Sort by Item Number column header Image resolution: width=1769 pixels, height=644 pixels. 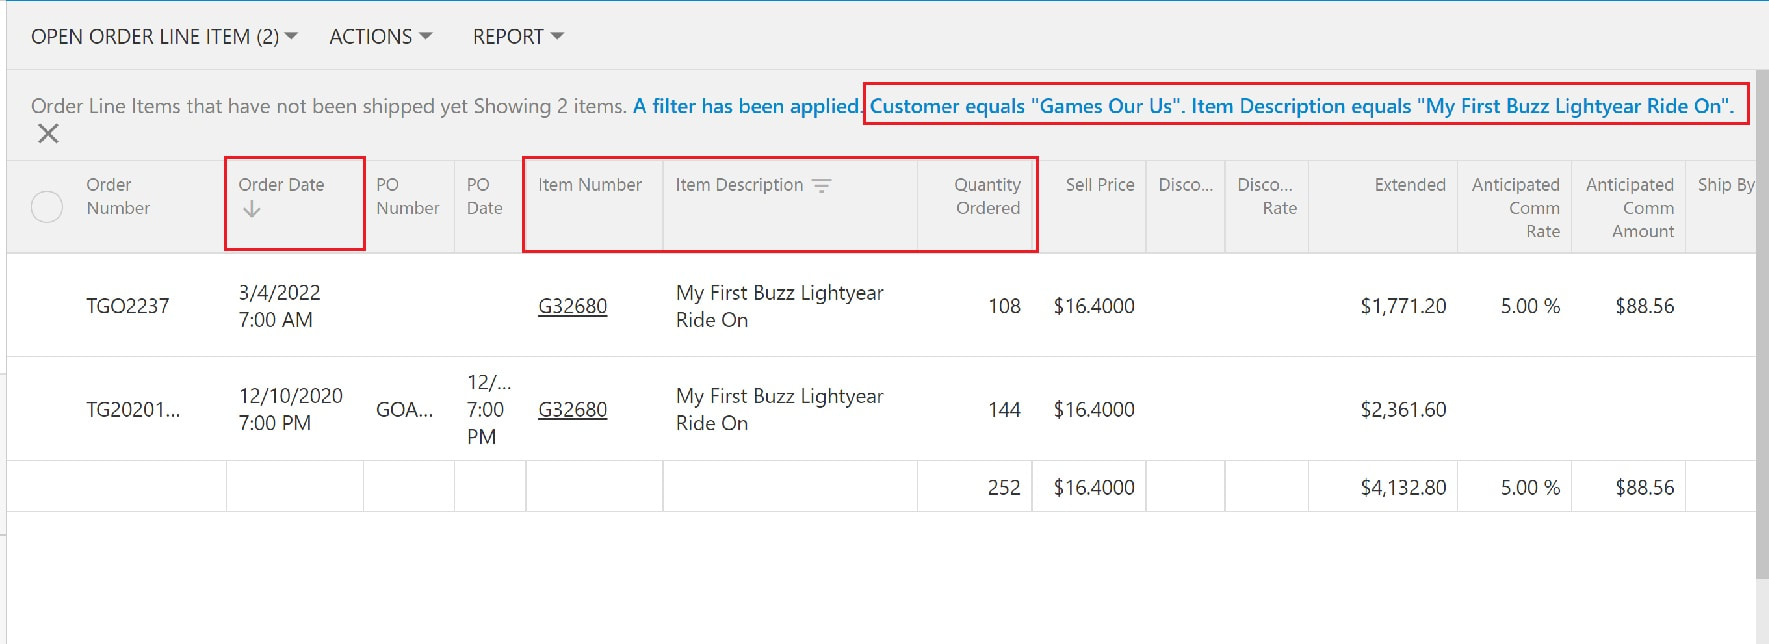(x=590, y=185)
